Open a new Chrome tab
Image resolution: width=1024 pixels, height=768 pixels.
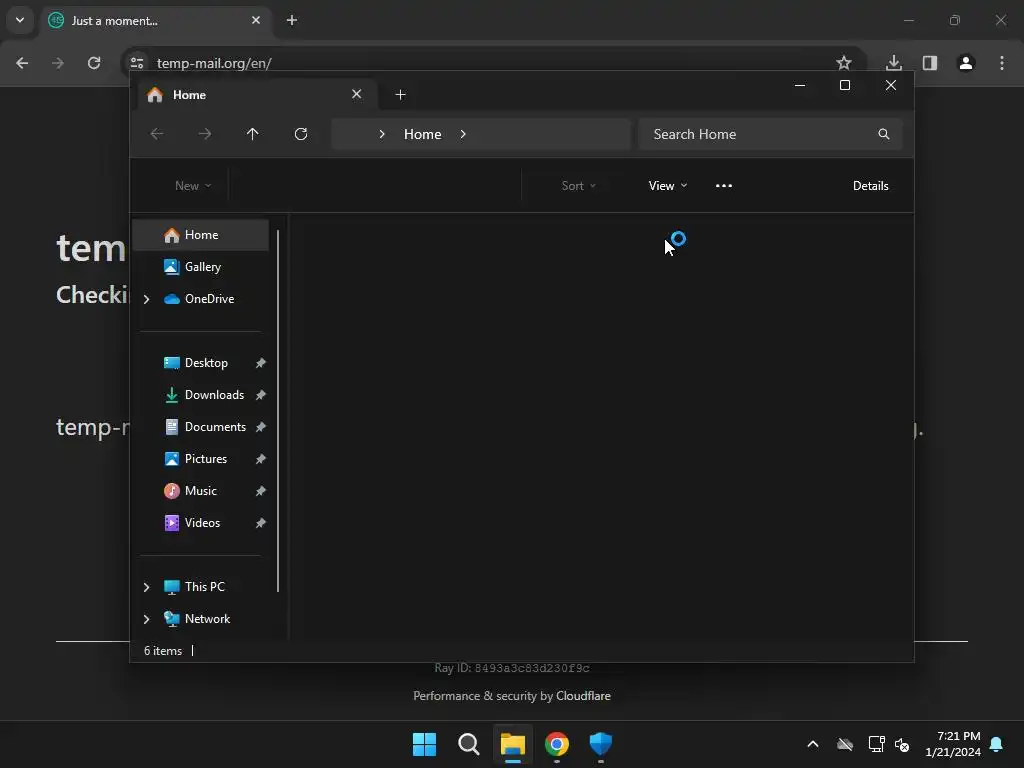[x=292, y=20]
